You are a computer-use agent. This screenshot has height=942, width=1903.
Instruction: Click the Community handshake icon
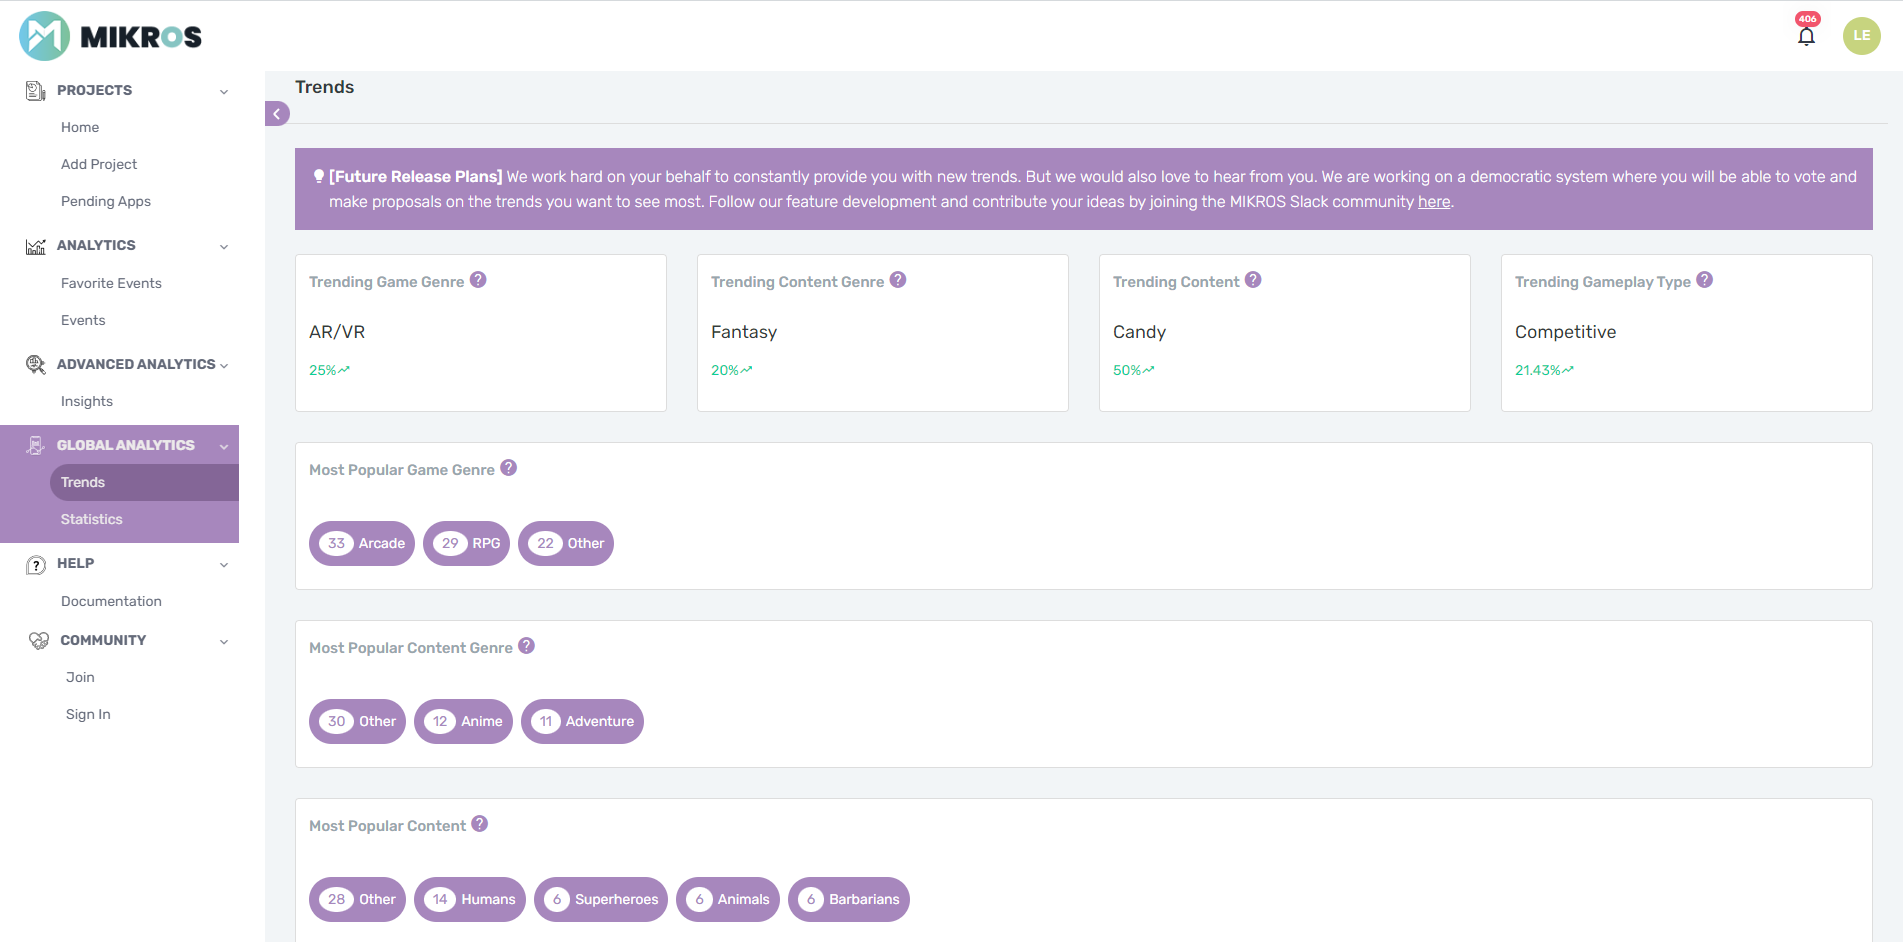tap(38, 640)
